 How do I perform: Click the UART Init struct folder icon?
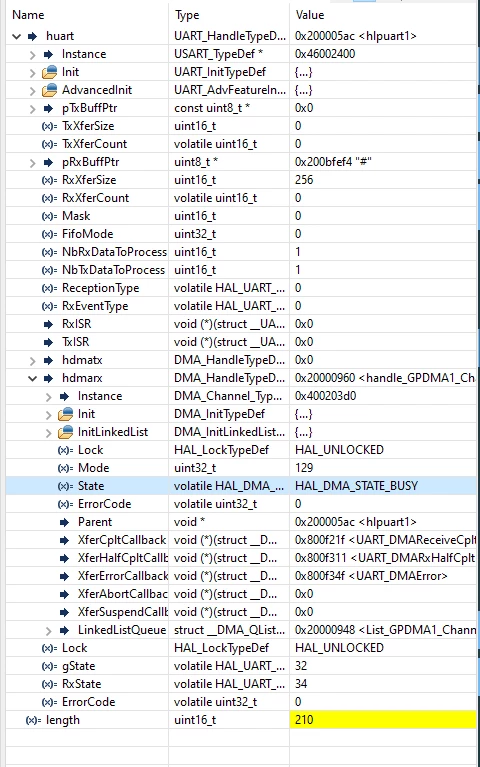click(49, 72)
